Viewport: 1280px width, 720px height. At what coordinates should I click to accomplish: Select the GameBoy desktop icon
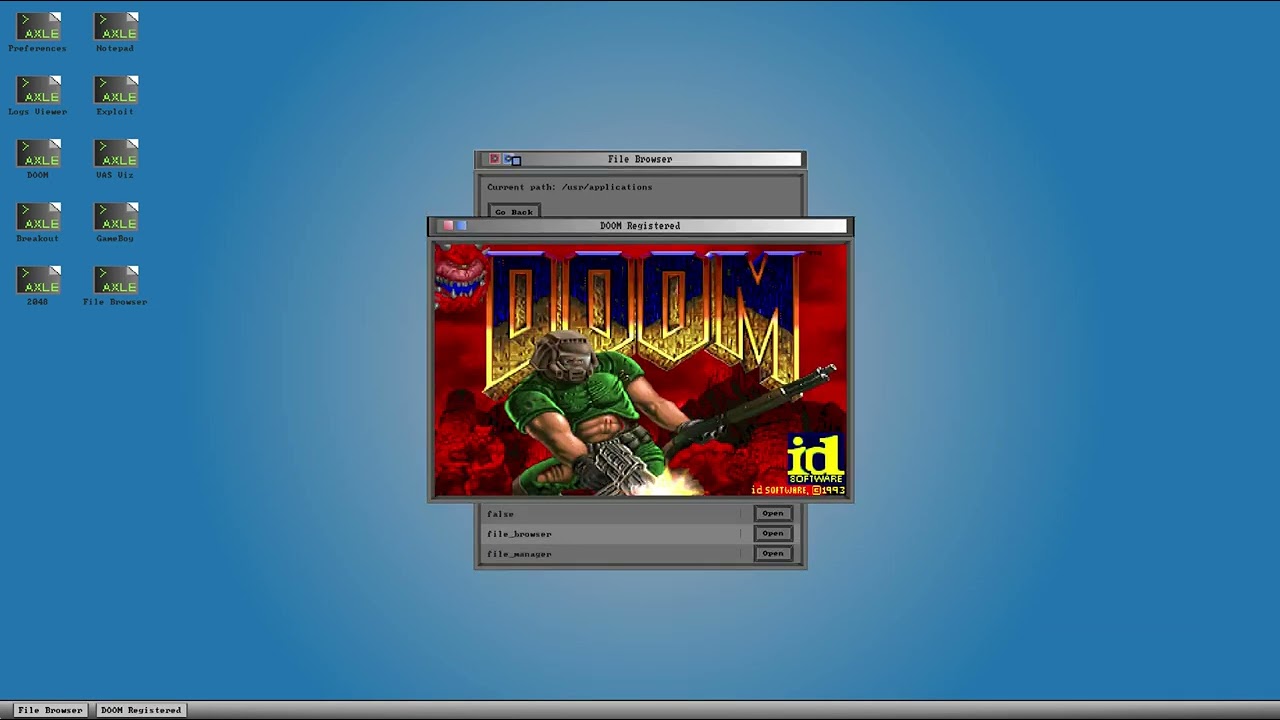[115, 222]
